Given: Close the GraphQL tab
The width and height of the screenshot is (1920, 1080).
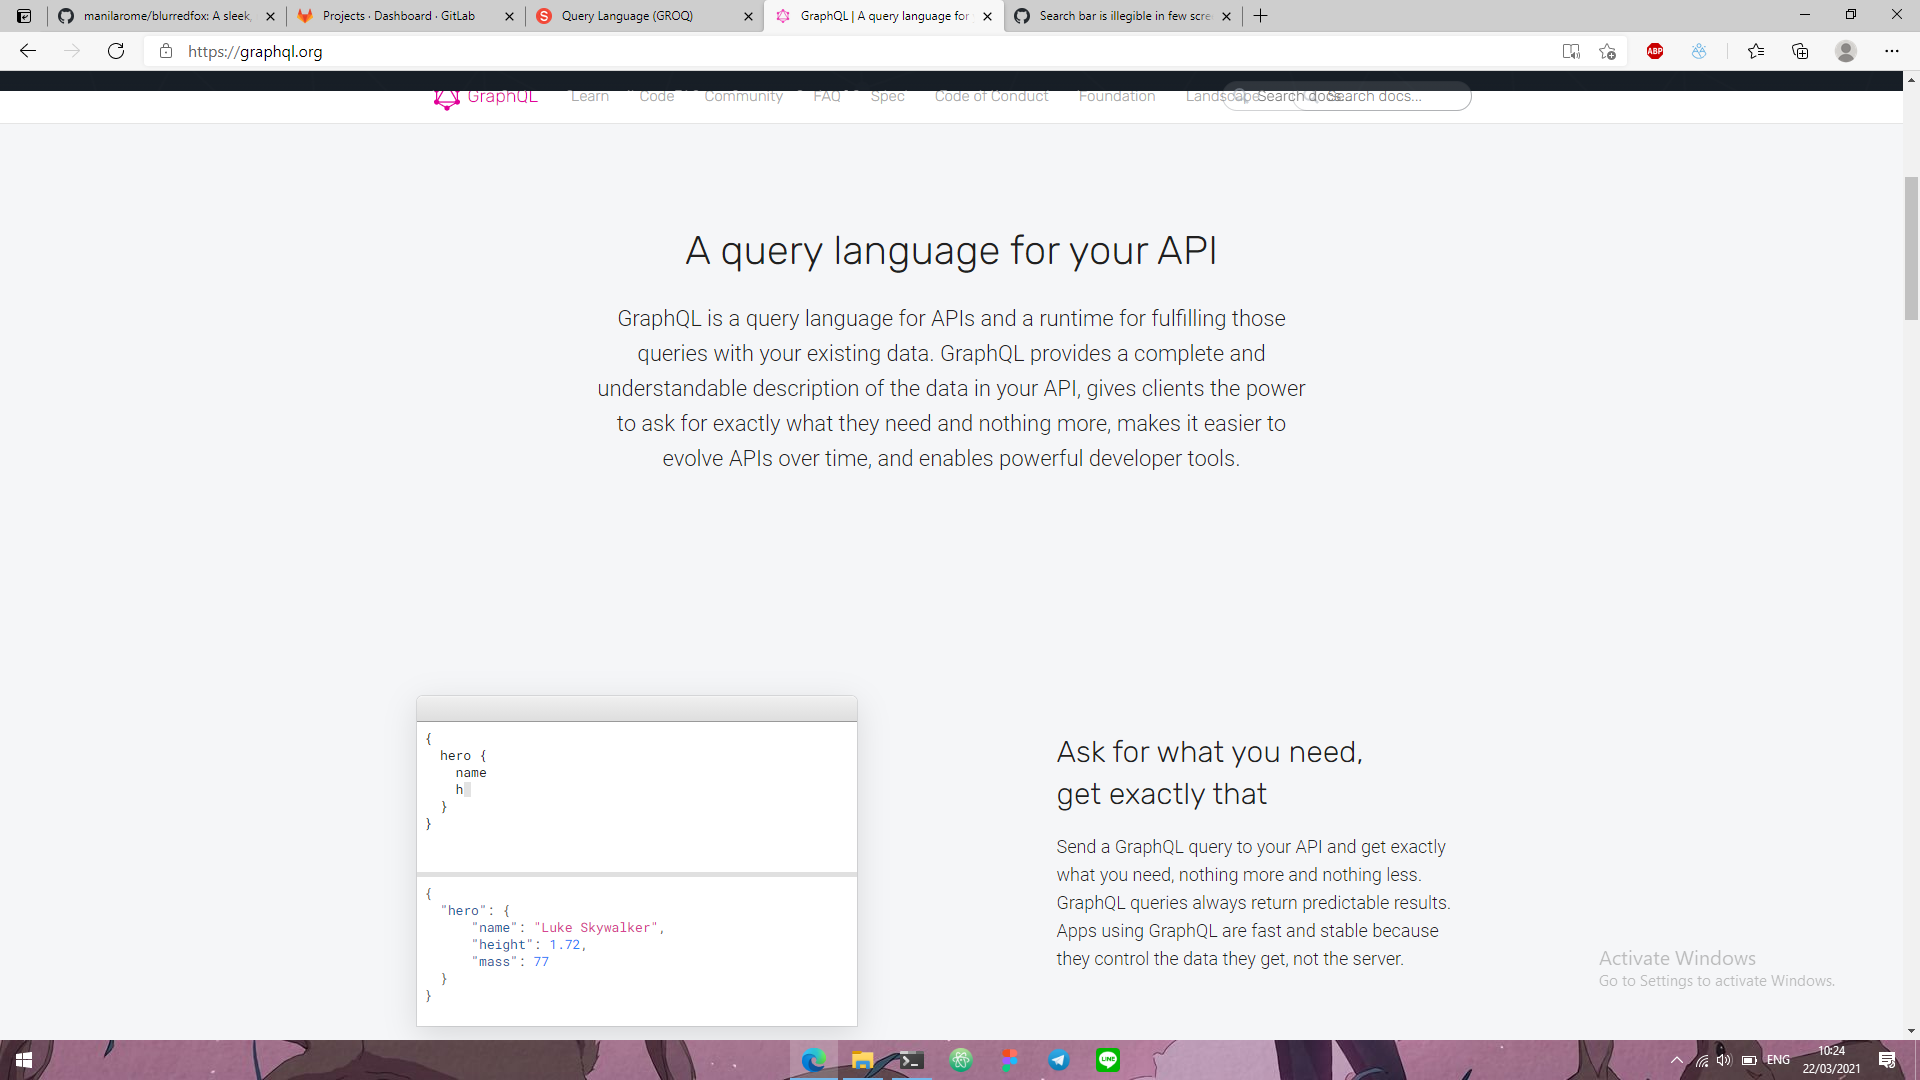Looking at the screenshot, I should 987,16.
